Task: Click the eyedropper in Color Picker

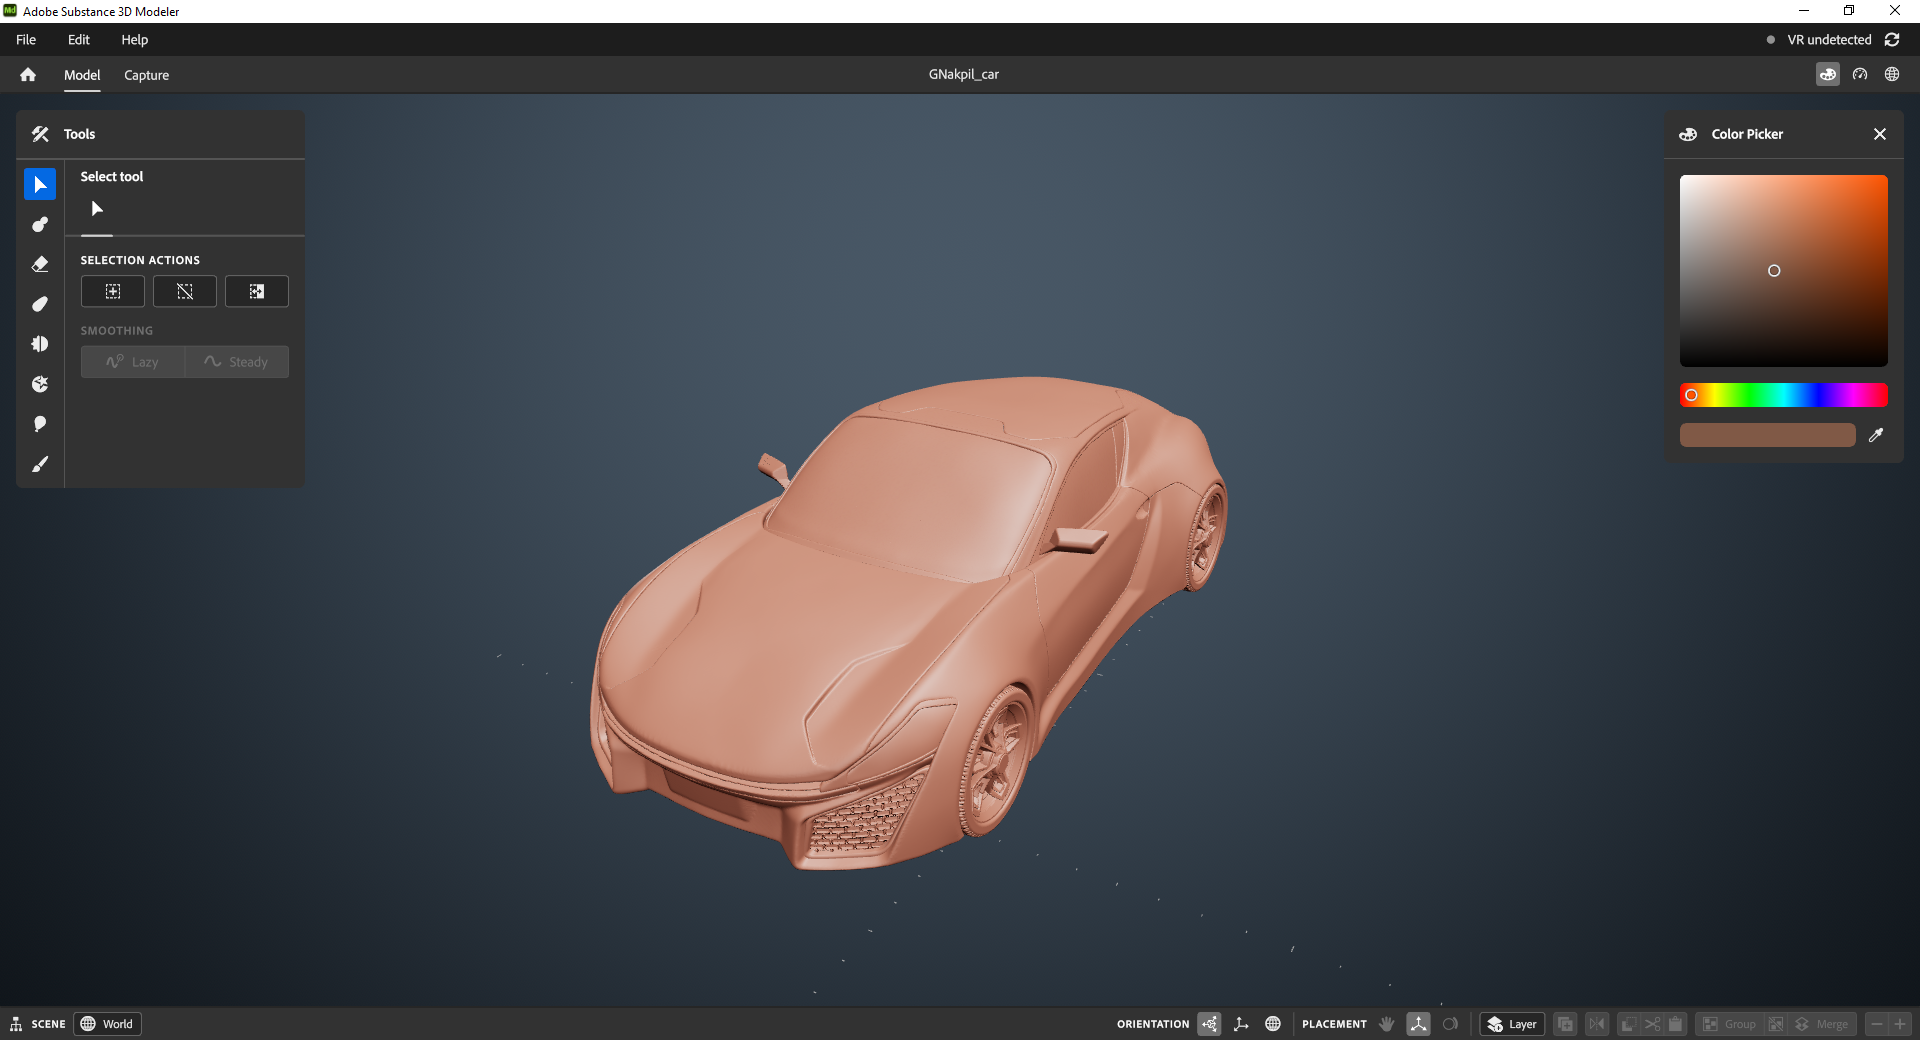Action: [x=1876, y=435]
